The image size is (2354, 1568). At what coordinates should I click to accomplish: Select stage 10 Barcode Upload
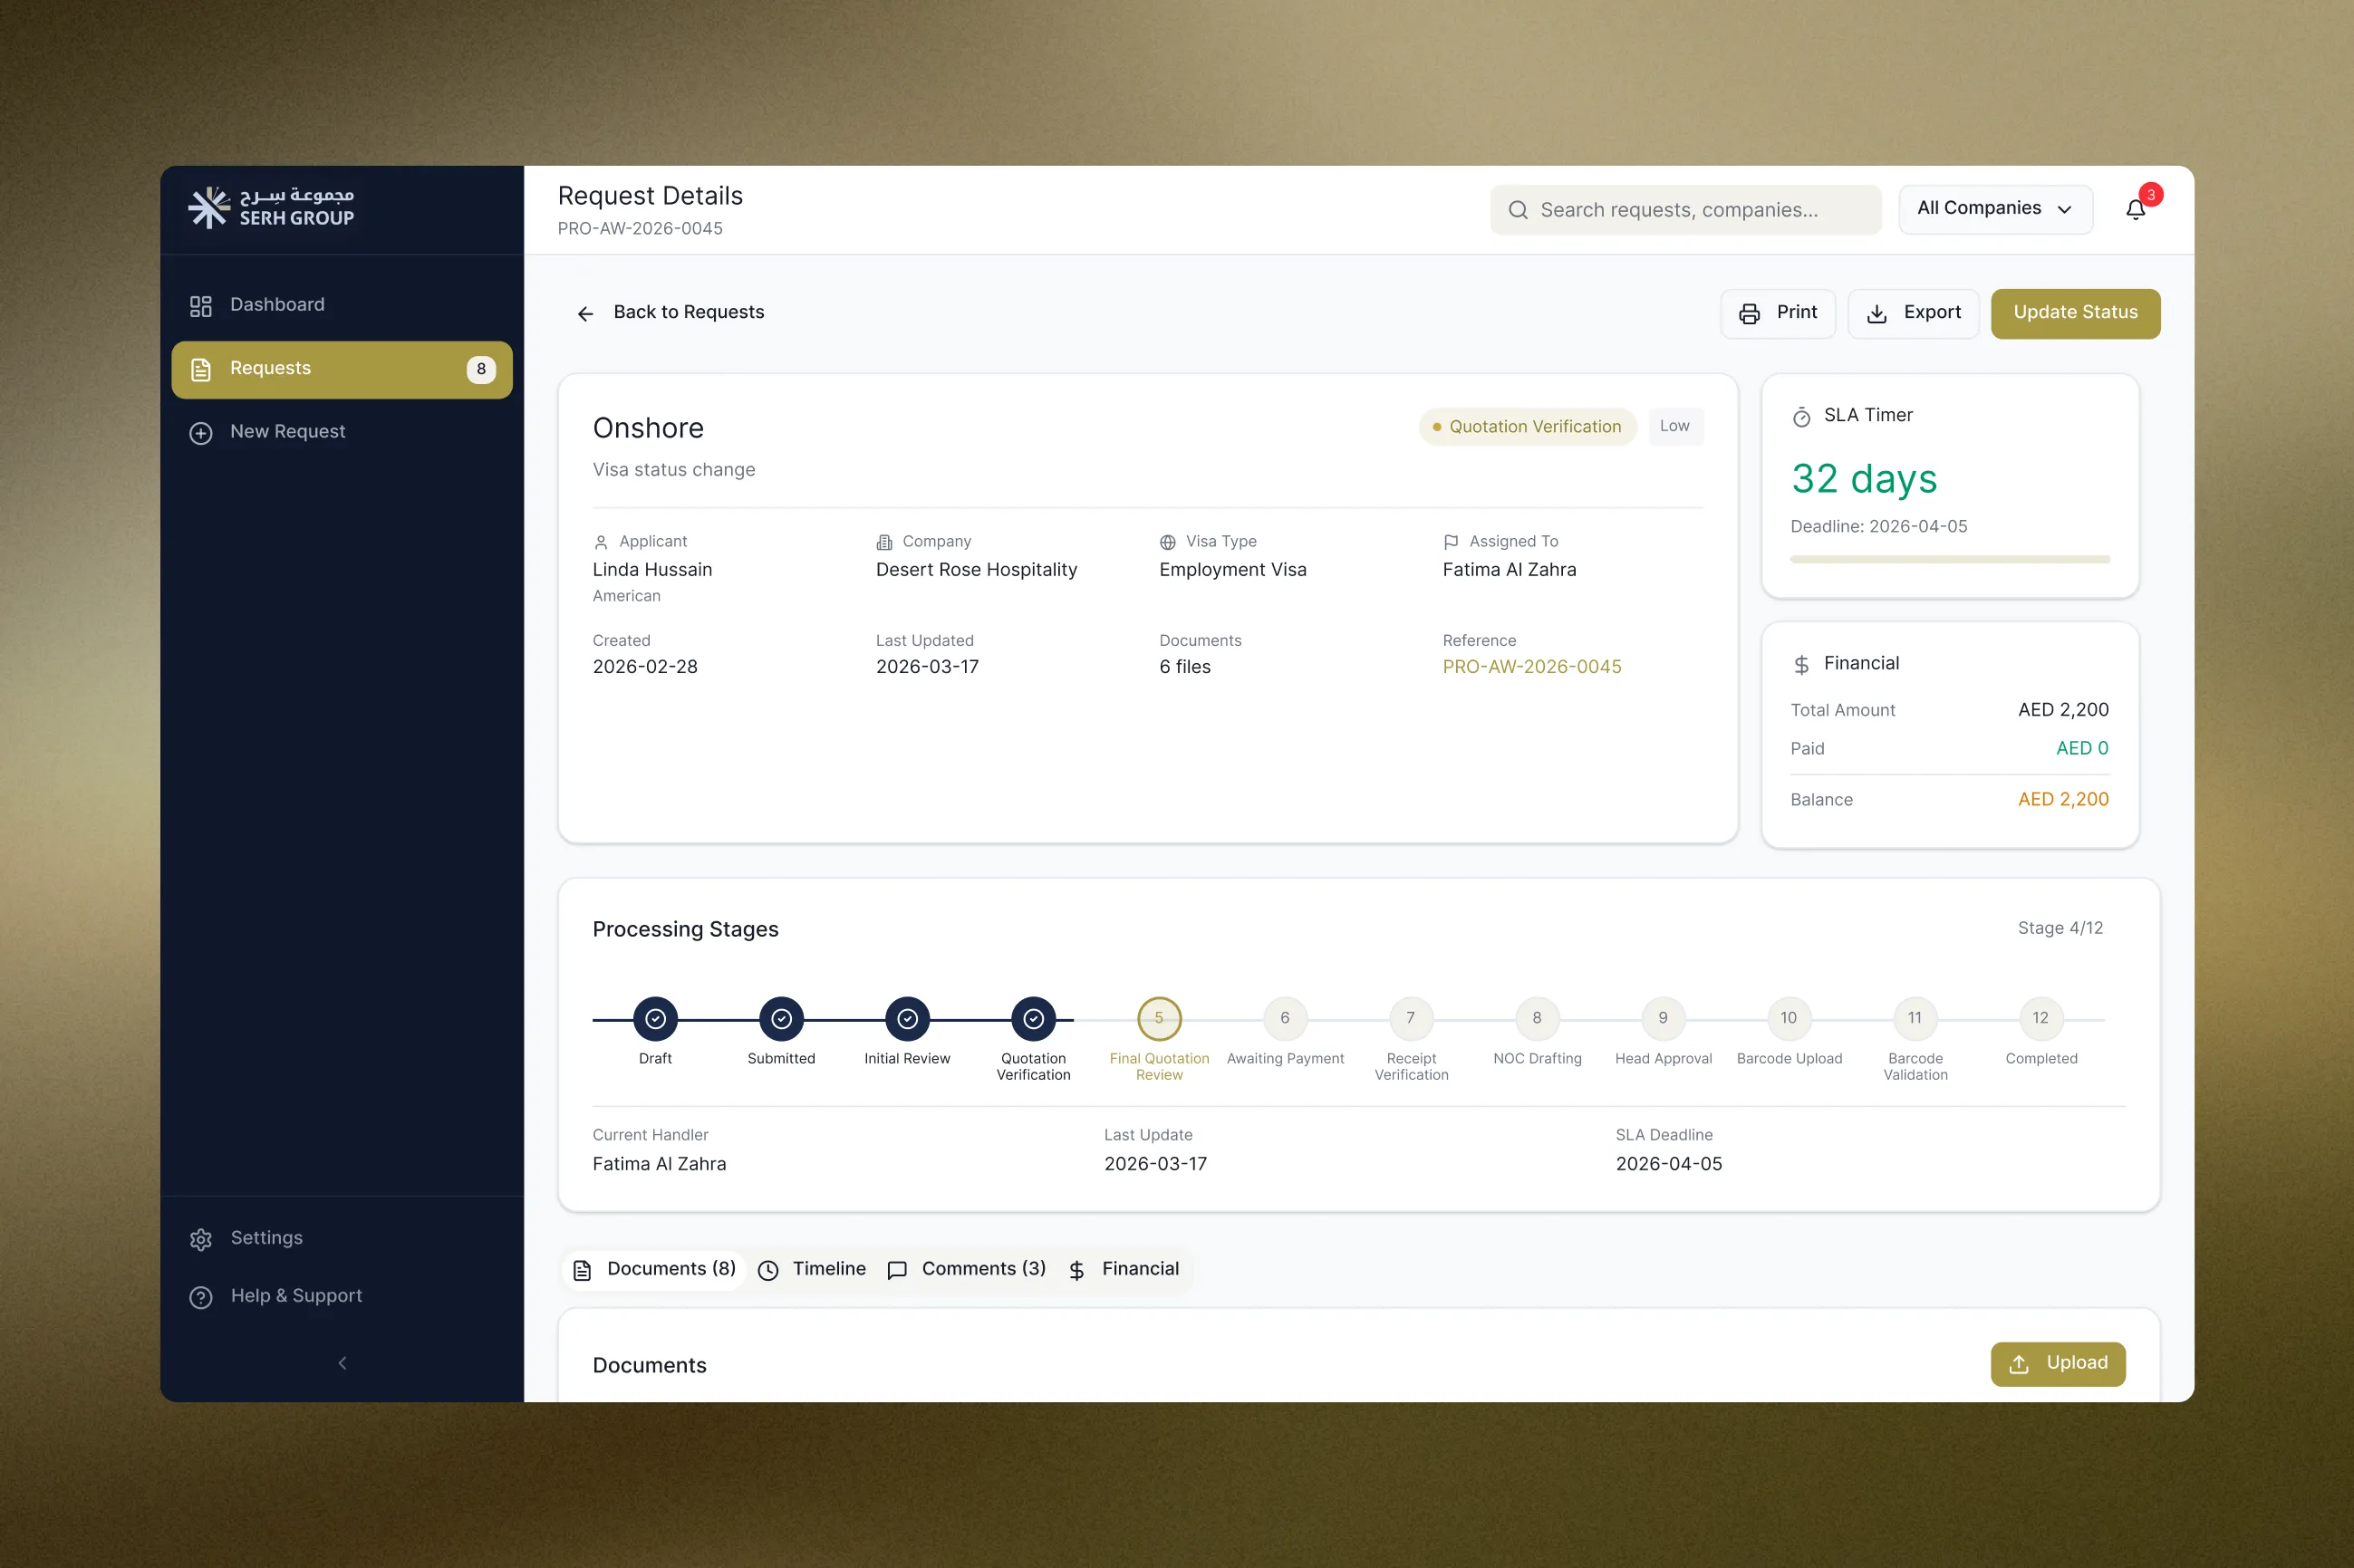(x=1789, y=1019)
